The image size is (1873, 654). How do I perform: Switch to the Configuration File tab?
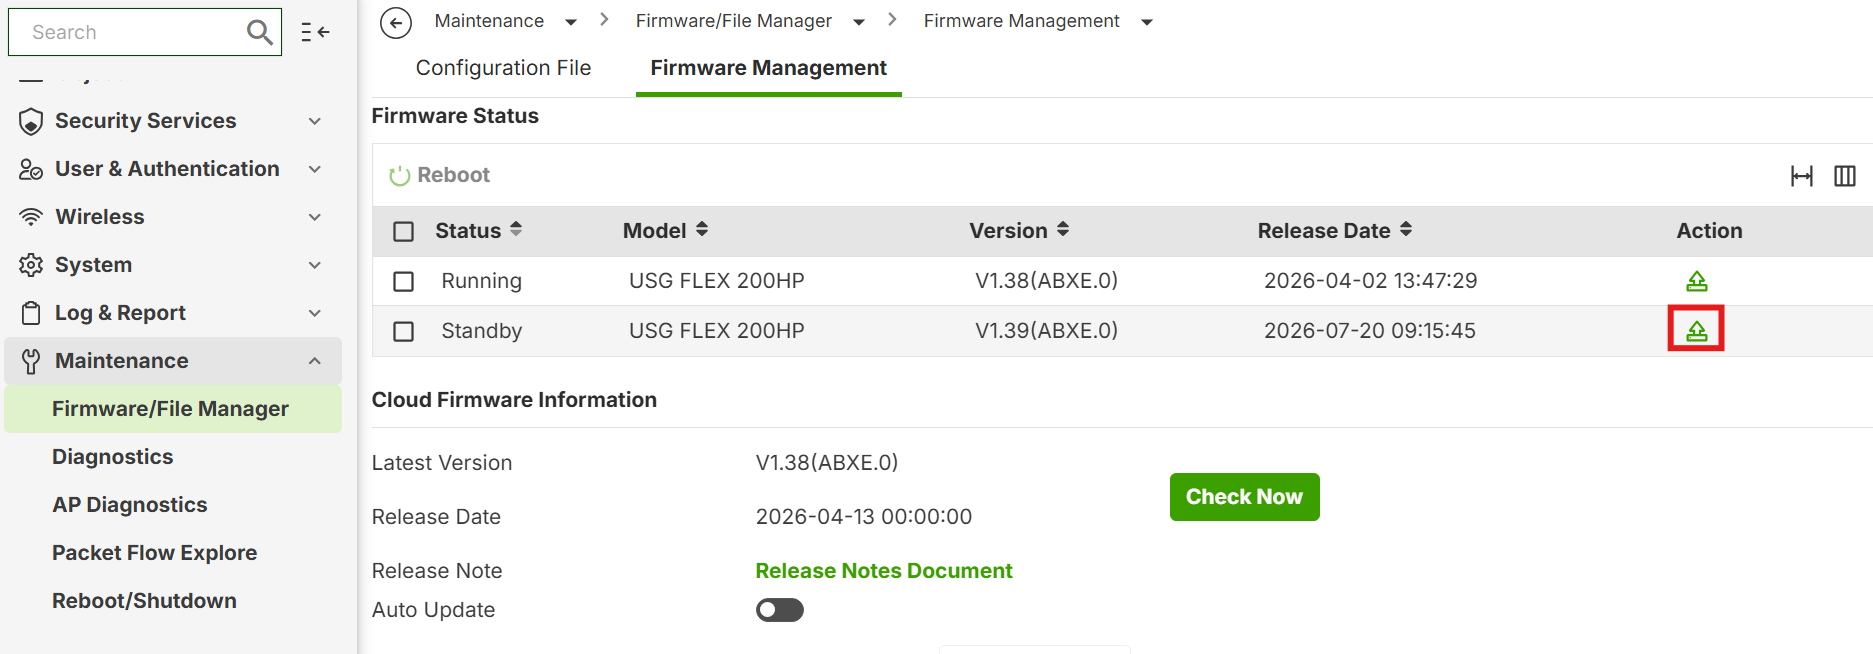click(503, 68)
